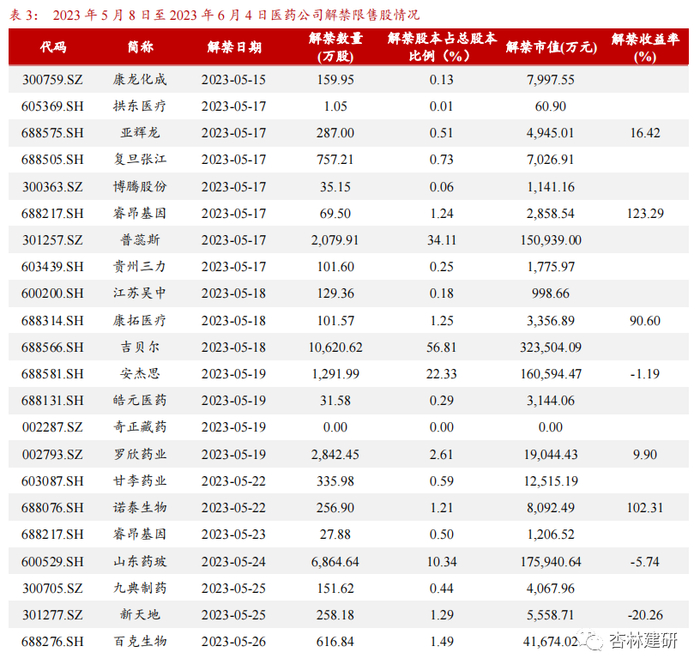700x671 pixels.
Task: Select company name 罗欣药业
Action: [140, 454]
